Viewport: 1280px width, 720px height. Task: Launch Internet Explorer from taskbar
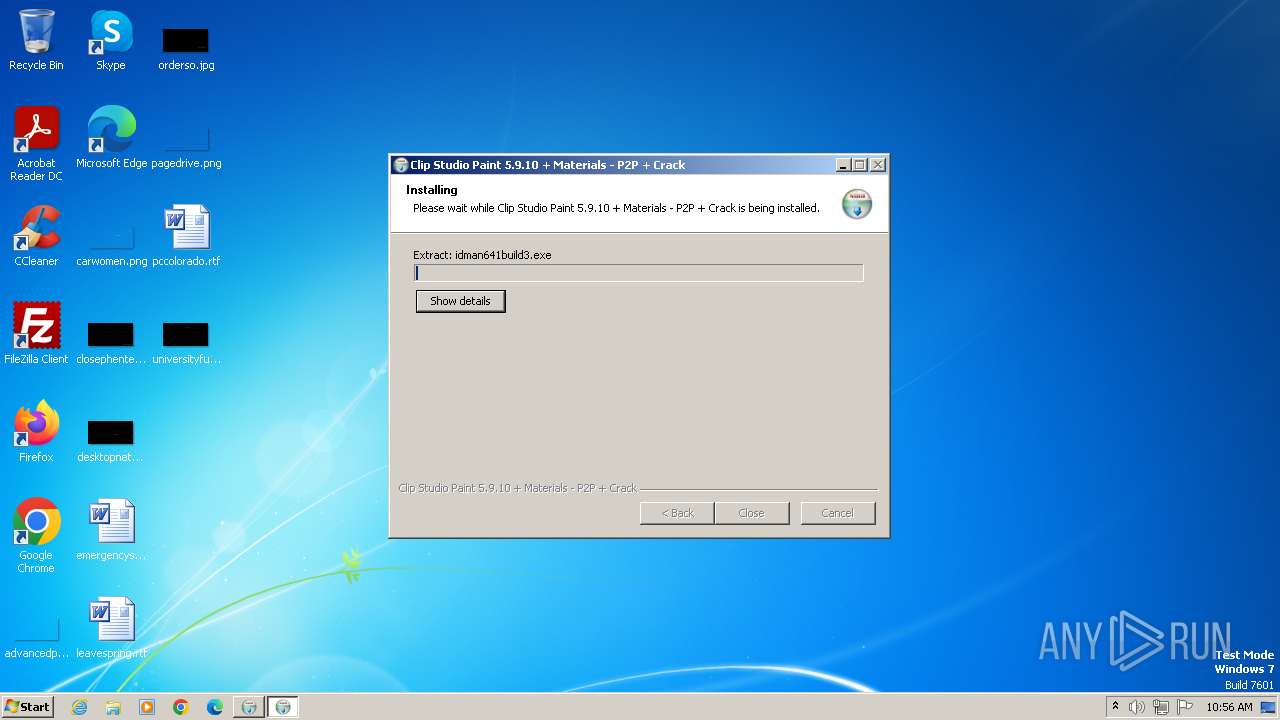(x=79, y=707)
